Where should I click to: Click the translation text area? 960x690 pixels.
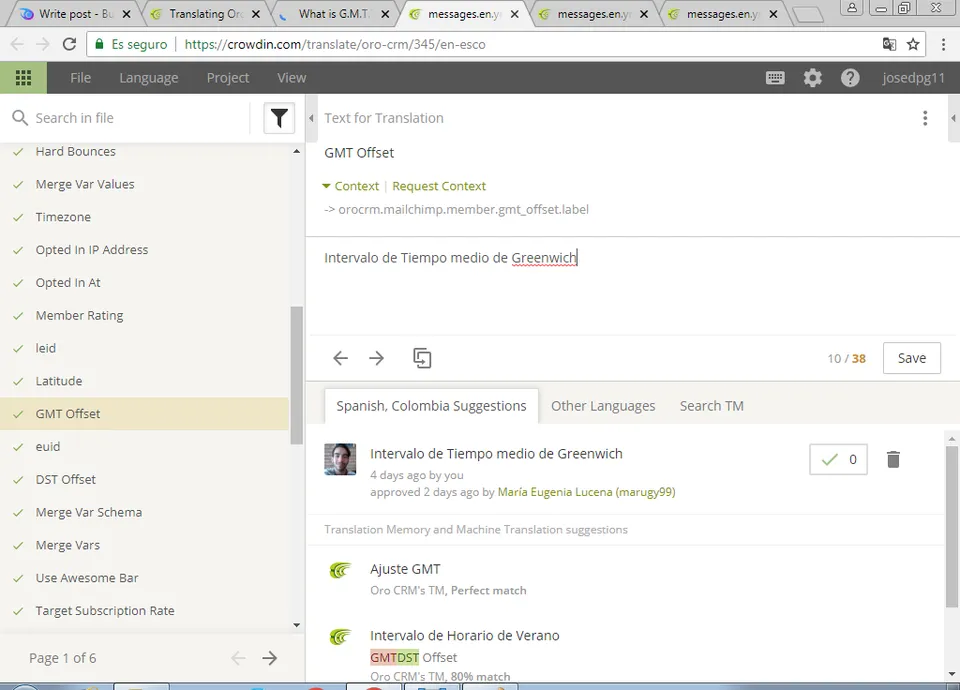631,286
